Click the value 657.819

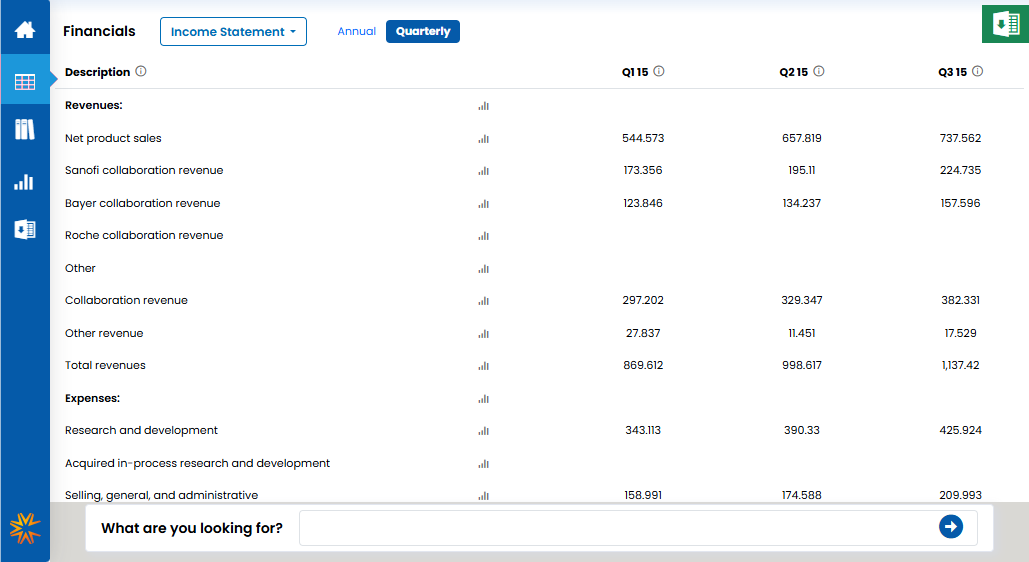(802, 138)
